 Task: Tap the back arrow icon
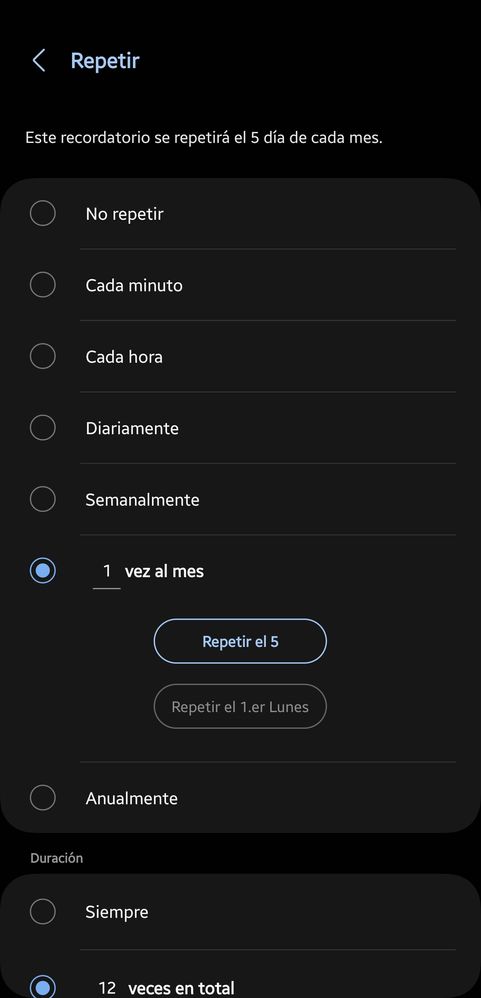click(x=39, y=61)
